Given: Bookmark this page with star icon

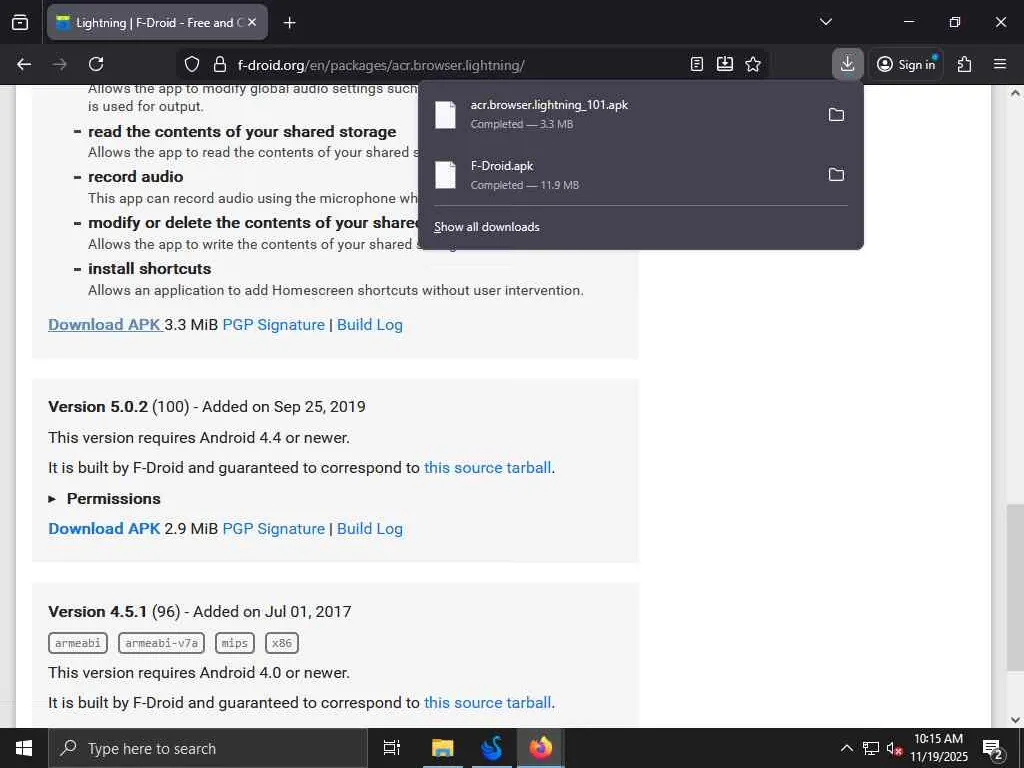Looking at the screenshot, I should (753, 64).
